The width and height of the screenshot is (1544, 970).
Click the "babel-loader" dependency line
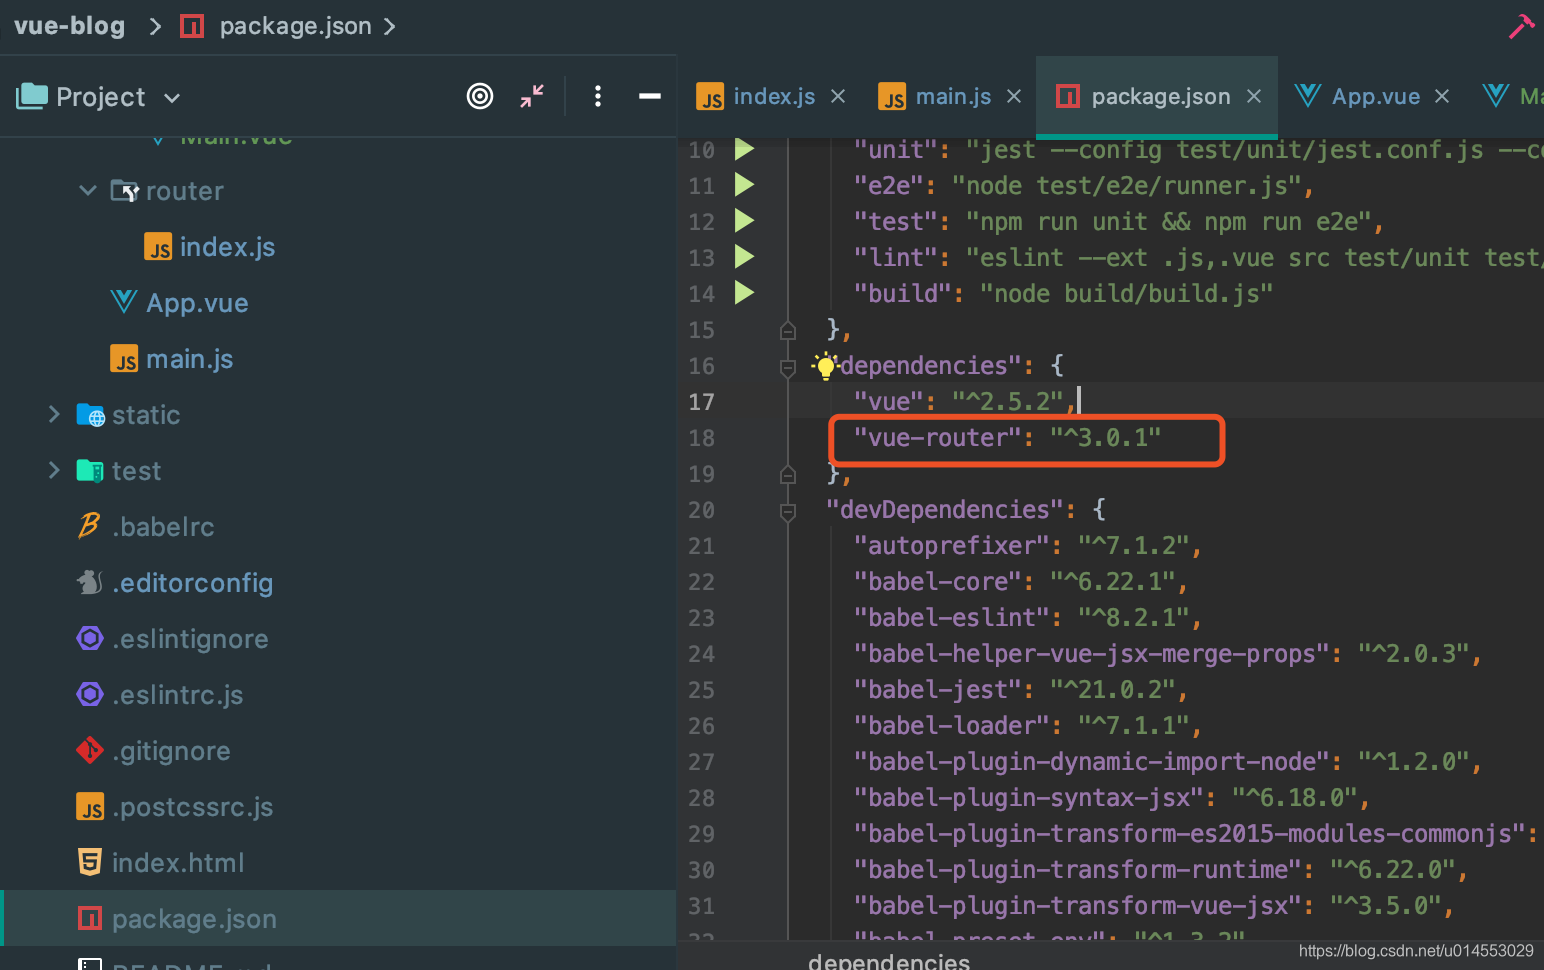(1027, 725)
